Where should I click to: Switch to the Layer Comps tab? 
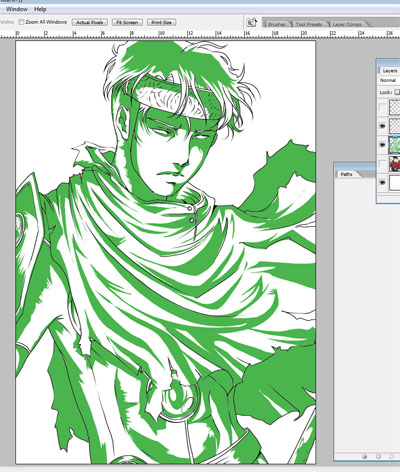[x=347, y=24]
